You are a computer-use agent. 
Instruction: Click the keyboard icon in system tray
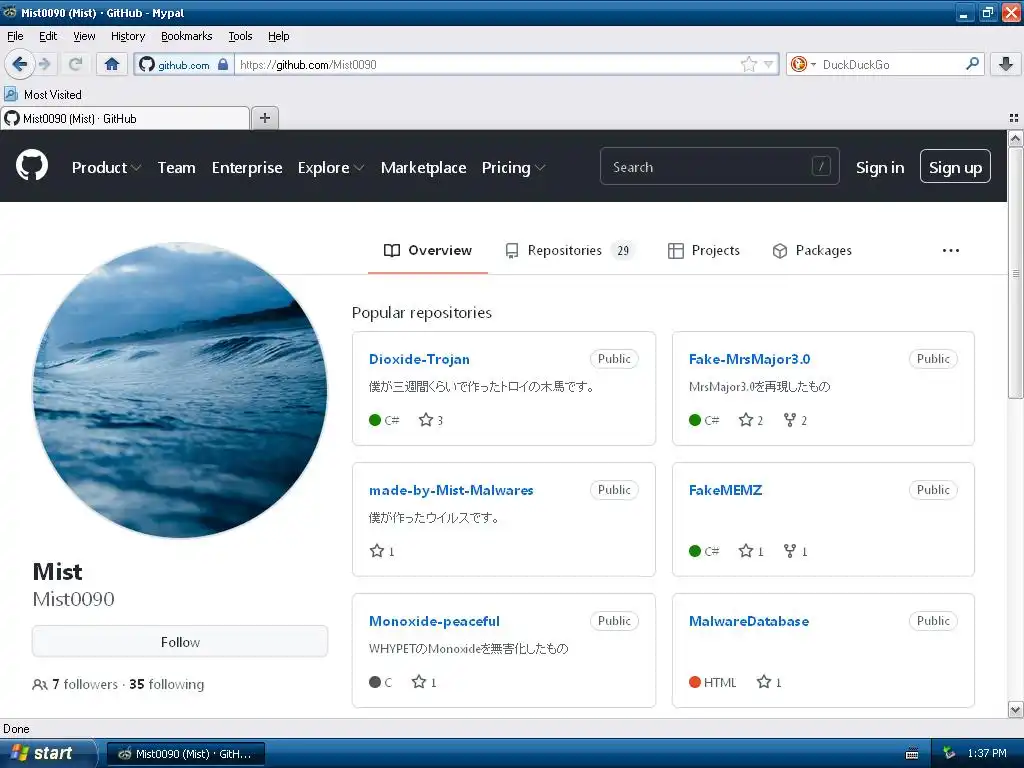coord(912,754)
